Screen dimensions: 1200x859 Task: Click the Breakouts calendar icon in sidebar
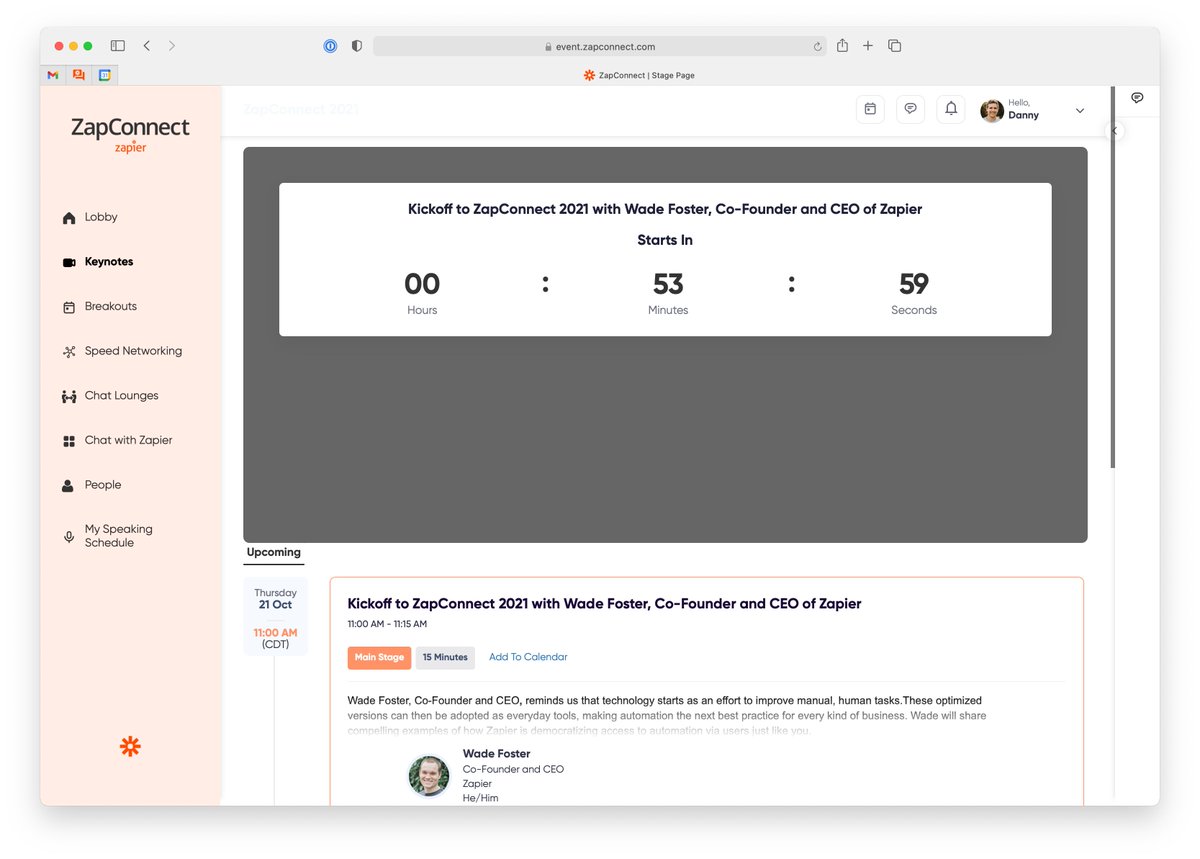click(69, 307)
